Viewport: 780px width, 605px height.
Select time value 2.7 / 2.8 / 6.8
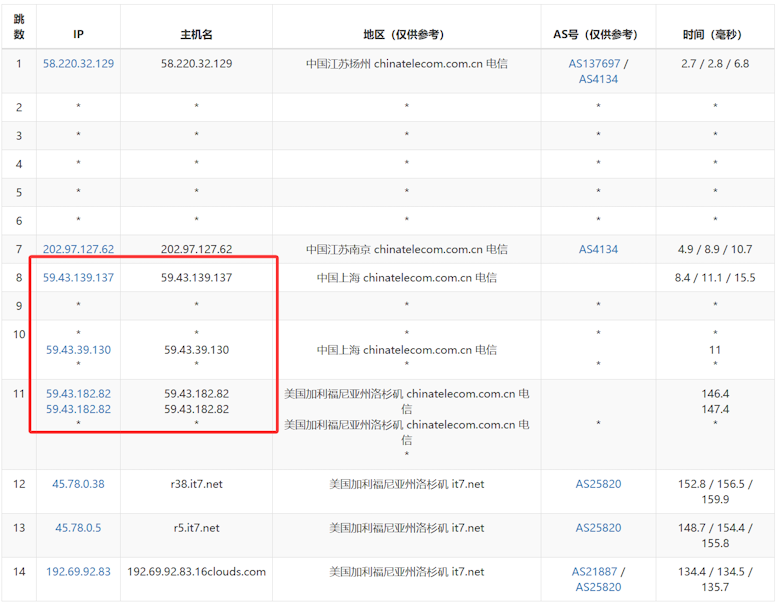715,64
